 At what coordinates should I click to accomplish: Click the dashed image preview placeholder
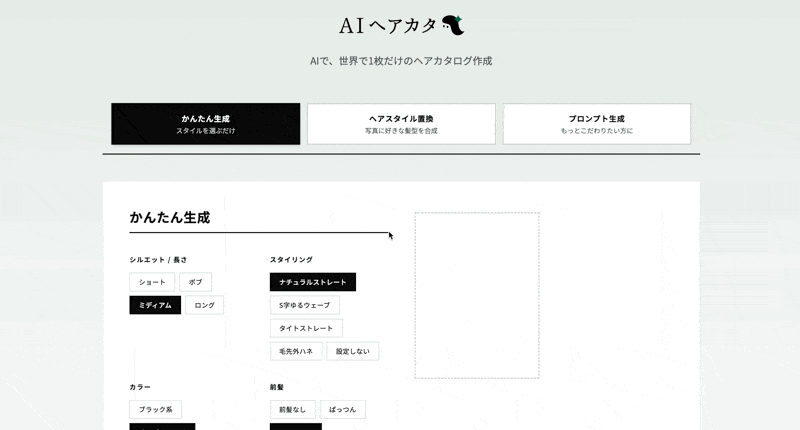477,295
